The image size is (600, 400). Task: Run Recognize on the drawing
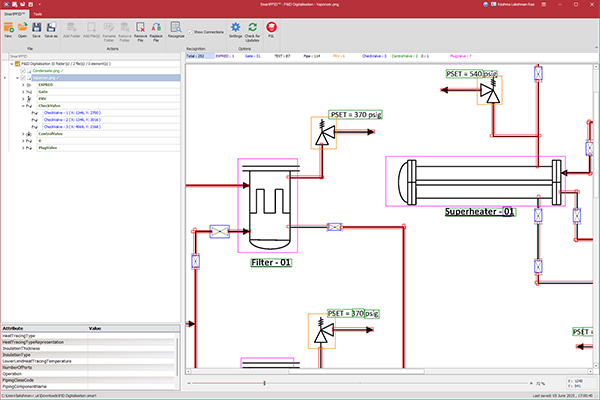point(176,30)
